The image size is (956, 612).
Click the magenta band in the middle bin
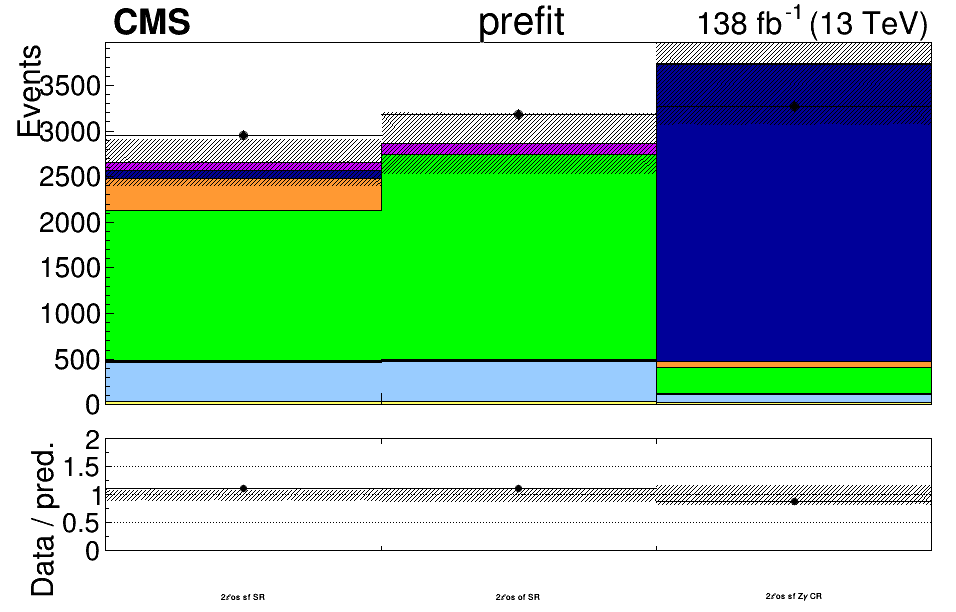tap(519, 149)
